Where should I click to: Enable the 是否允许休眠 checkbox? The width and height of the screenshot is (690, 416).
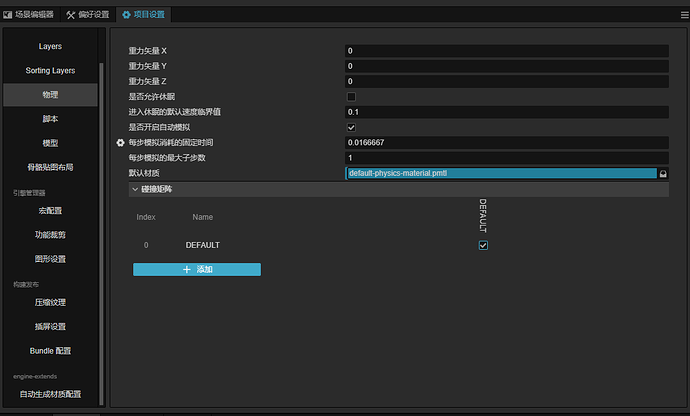click(x=351, y=97)
